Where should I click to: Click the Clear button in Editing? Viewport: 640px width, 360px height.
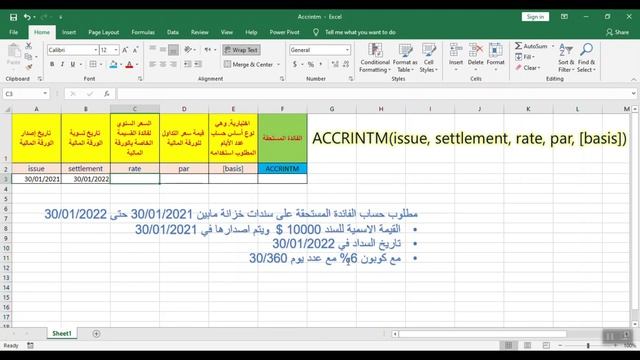coord(528,68)
